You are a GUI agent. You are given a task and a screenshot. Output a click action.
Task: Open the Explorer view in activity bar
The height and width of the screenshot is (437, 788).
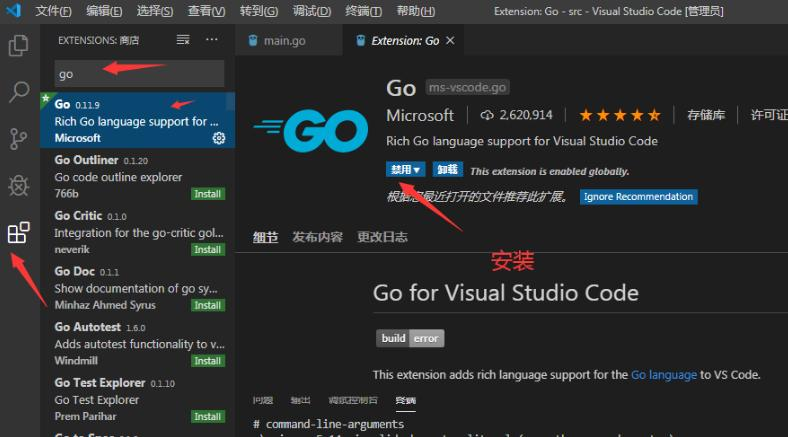(x=19, y=46)
